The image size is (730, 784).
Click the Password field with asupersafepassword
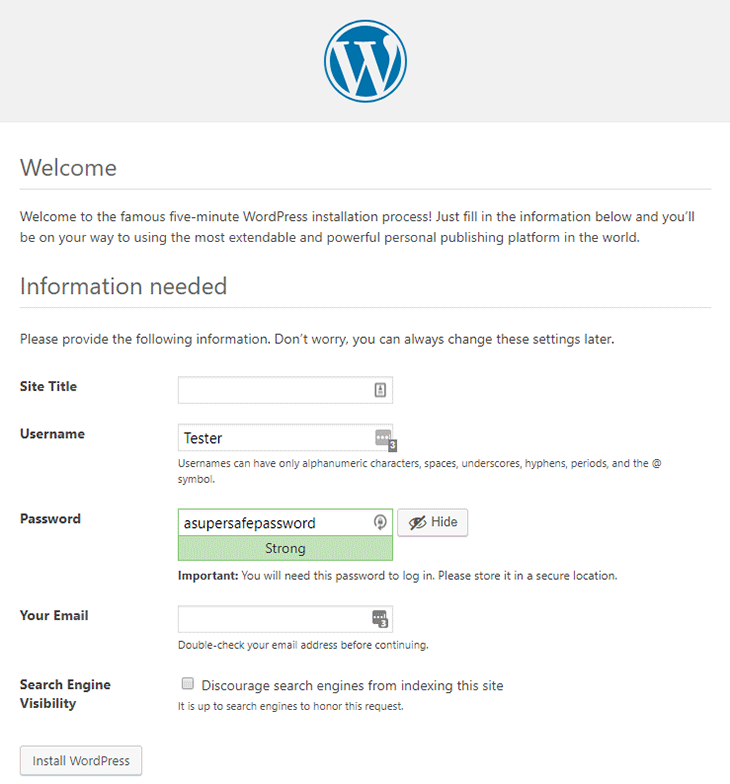(x=285, y=522)
